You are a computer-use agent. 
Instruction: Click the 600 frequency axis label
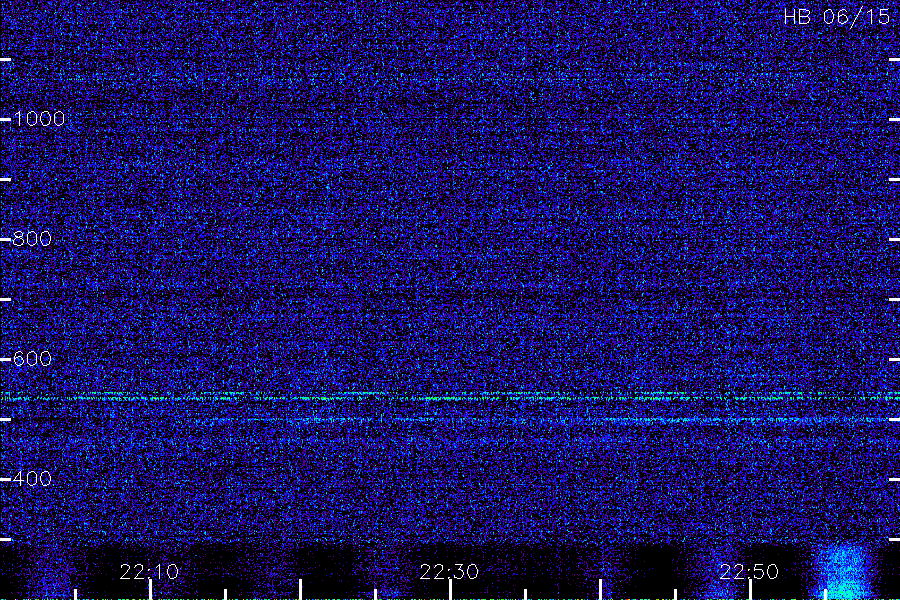click(32, 359)
